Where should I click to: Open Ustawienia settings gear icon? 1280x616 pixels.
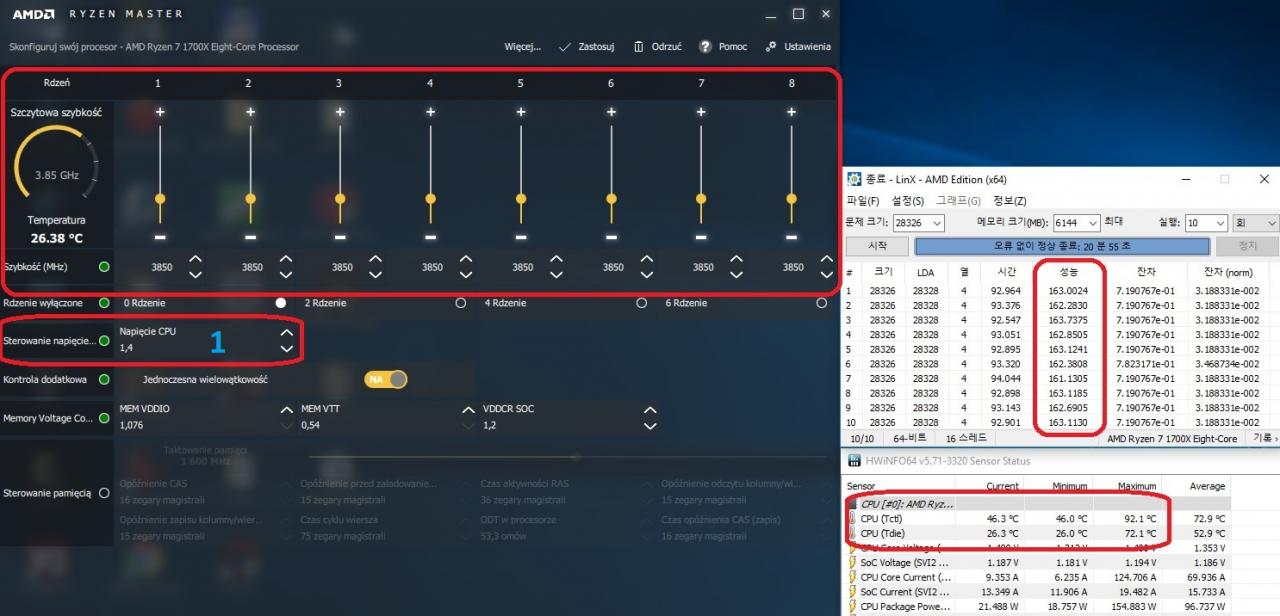(770, 47)
